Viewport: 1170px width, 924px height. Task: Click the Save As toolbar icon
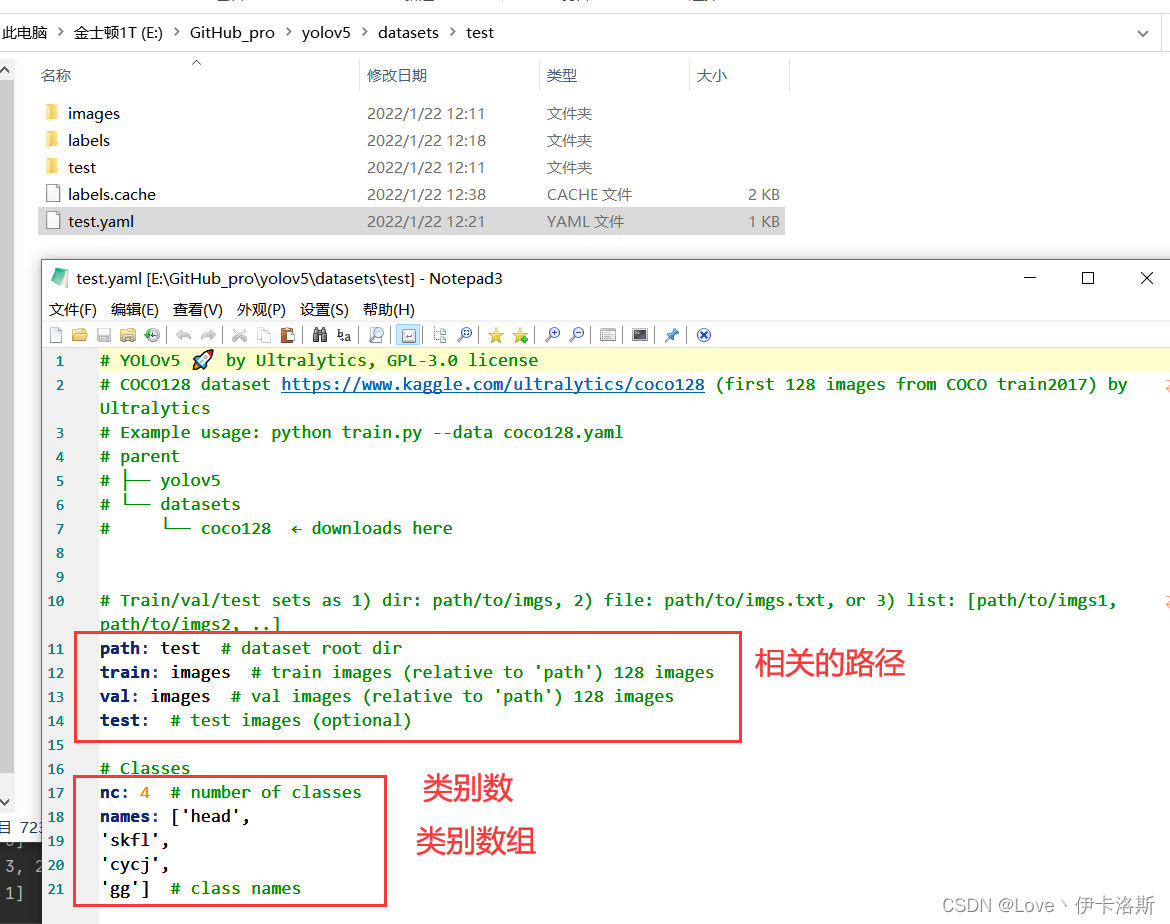[x=128, y=335]
